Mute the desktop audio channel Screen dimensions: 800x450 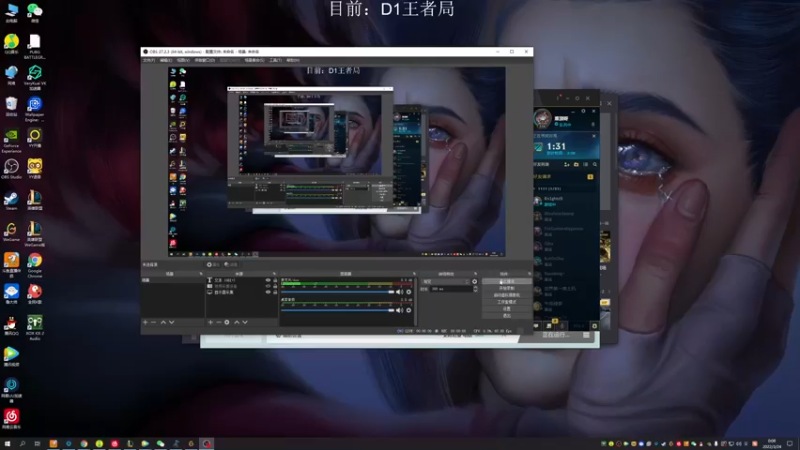pyautogui.click(x=399, y=310)
